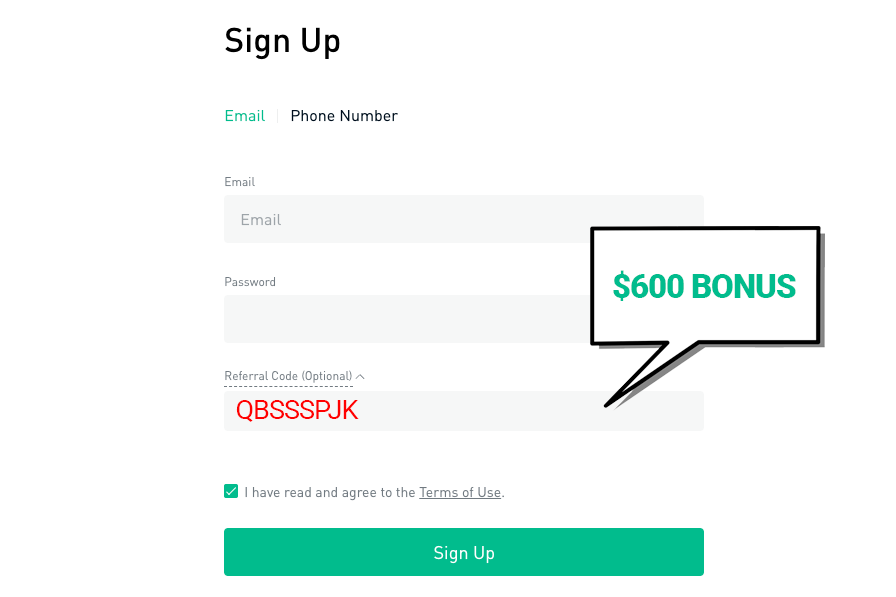The width and height of the screenshot is (896, 597).
Task: Click the Email field placeholder text
Action: pos(261,219)
